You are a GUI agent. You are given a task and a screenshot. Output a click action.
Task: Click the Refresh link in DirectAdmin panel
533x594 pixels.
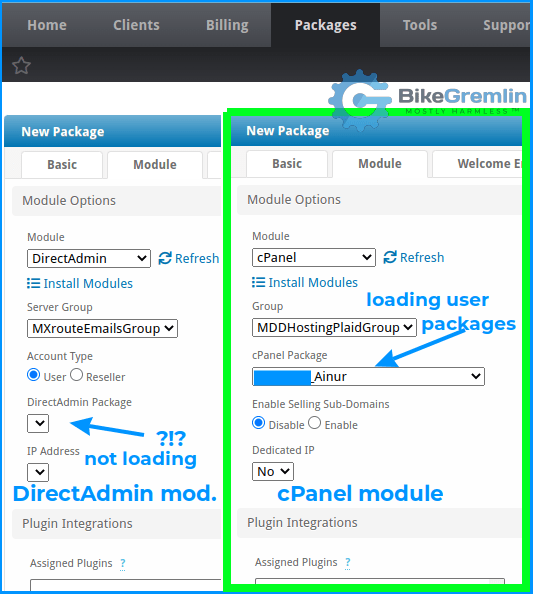[x=197, y=258]
